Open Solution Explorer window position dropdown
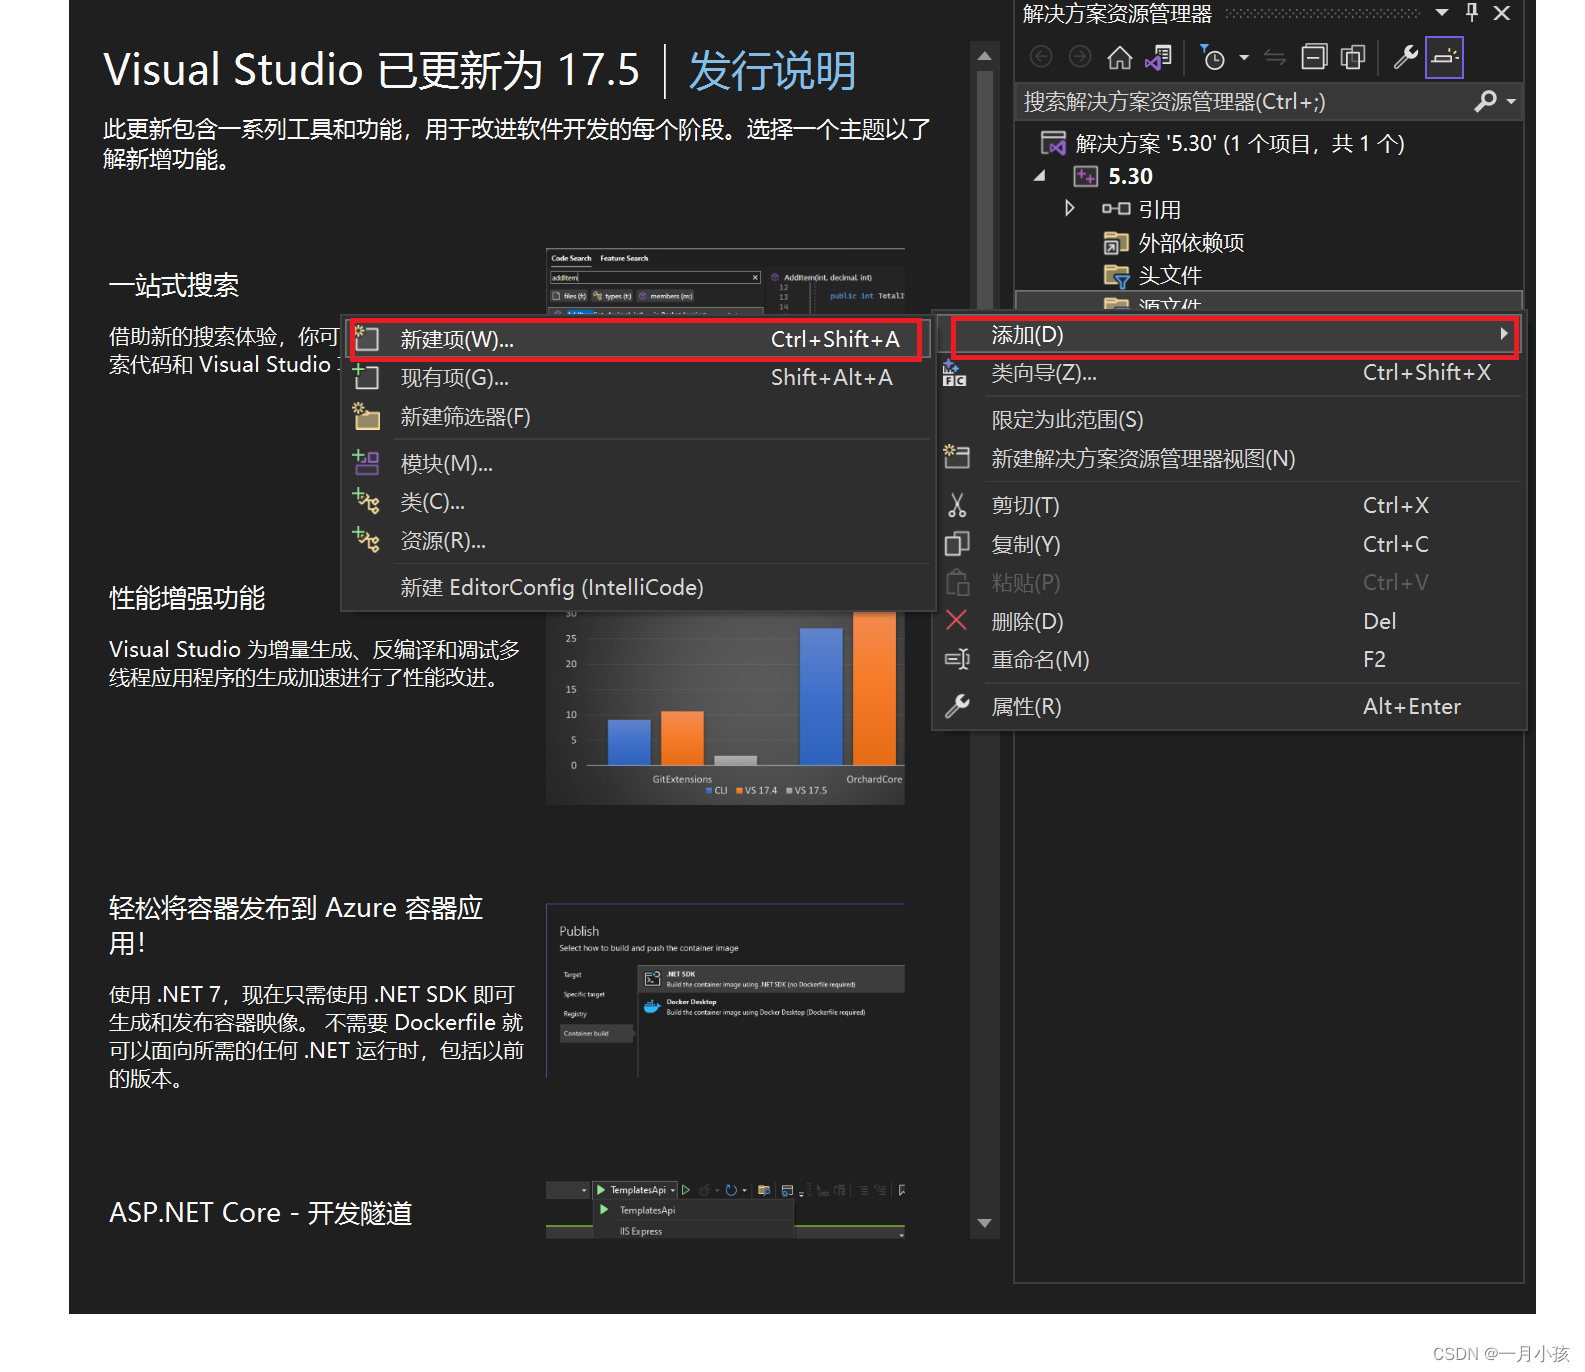The height and width of the screenshot is (1372, 1585). (1442, 13)
